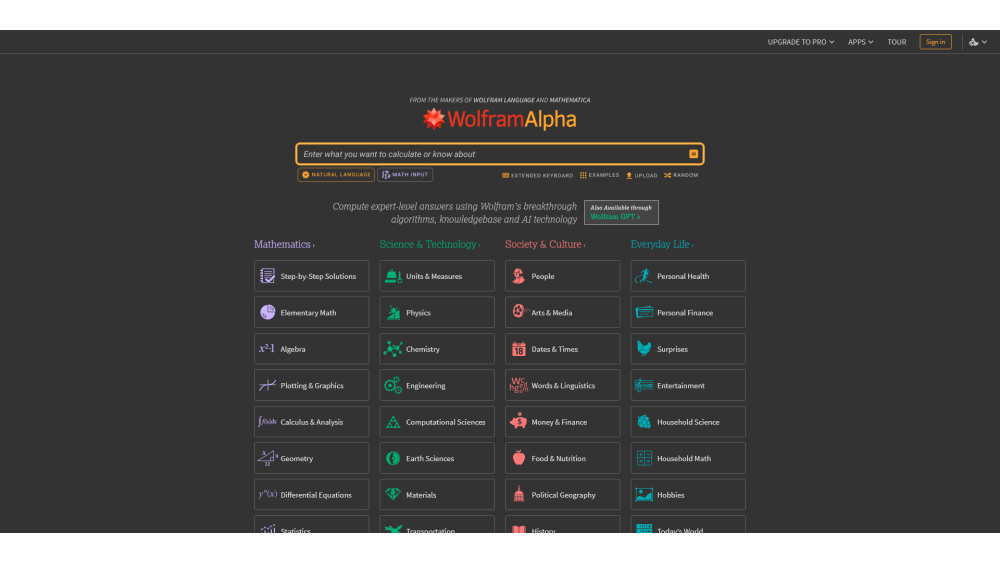Click the Earth Sciences globe icon
This screenshot has height=563, width=1000.
coord(393,458)
